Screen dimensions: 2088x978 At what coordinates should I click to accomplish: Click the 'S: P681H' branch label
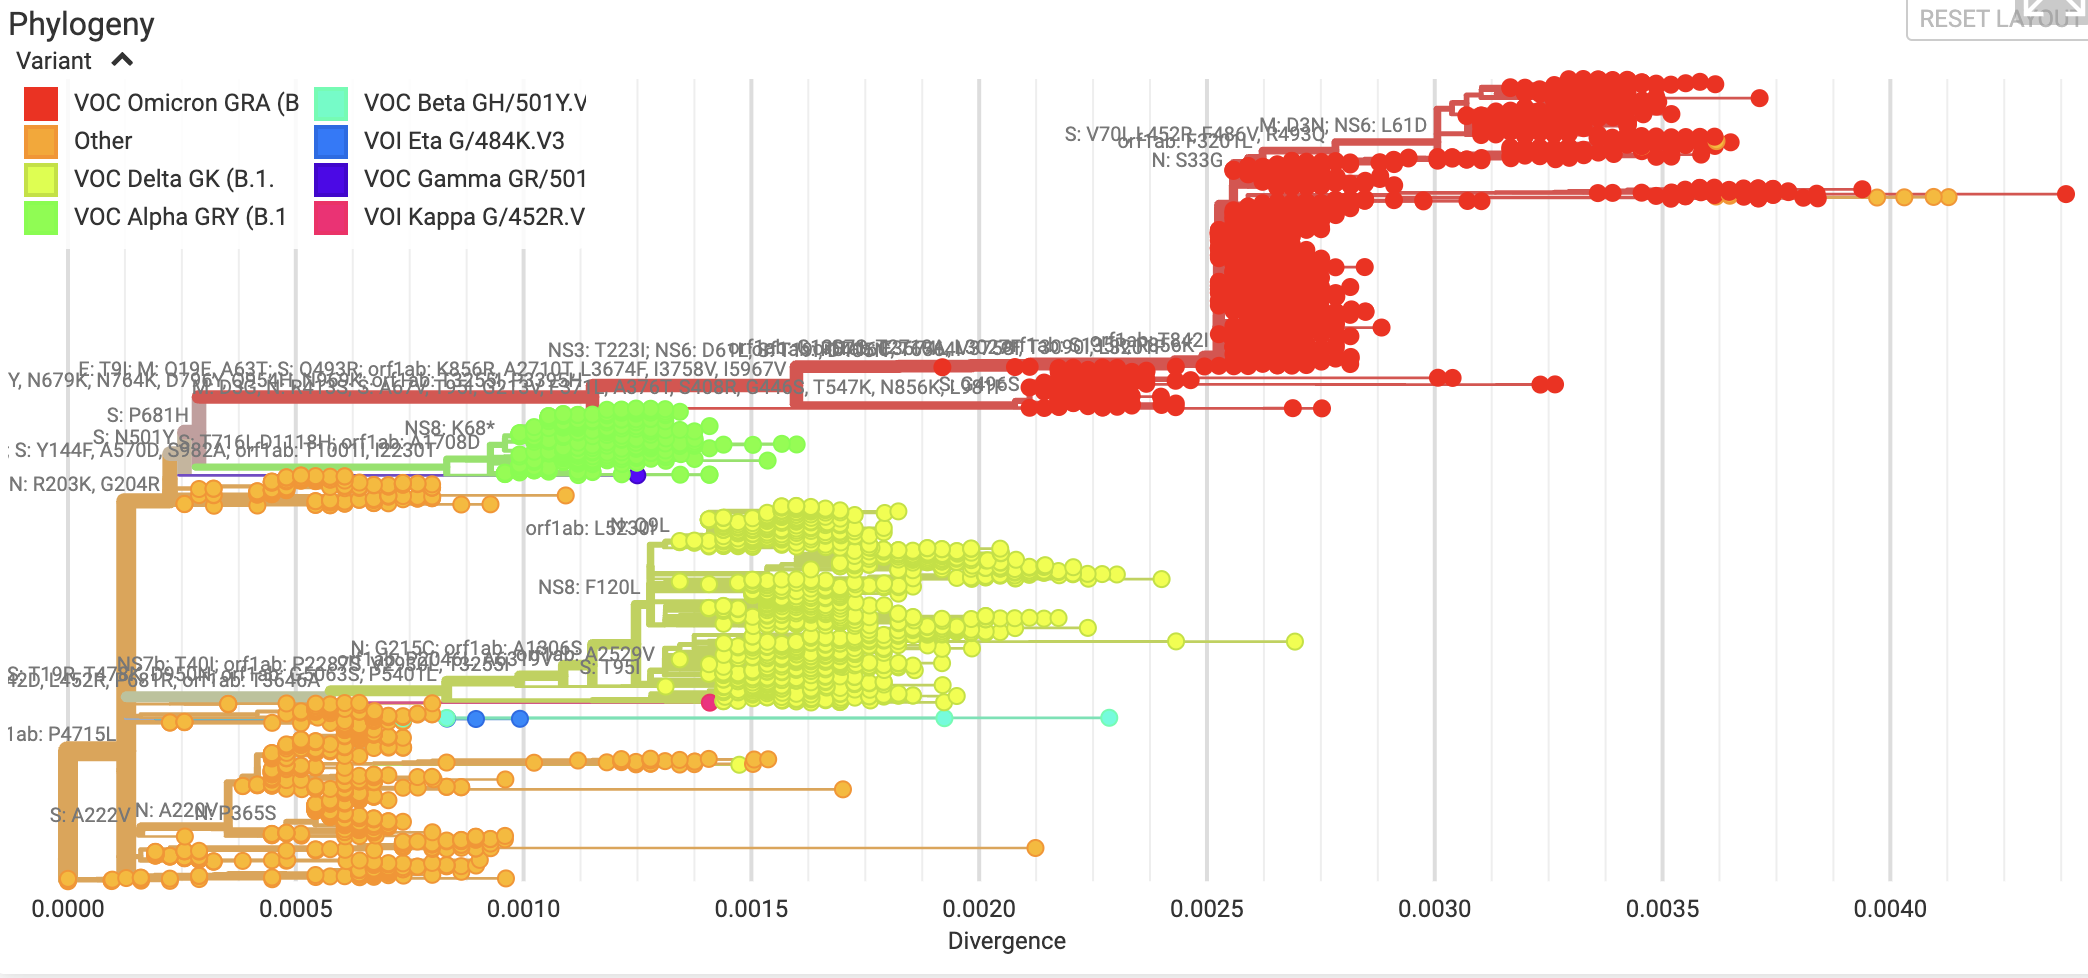[x=147, y=415]
